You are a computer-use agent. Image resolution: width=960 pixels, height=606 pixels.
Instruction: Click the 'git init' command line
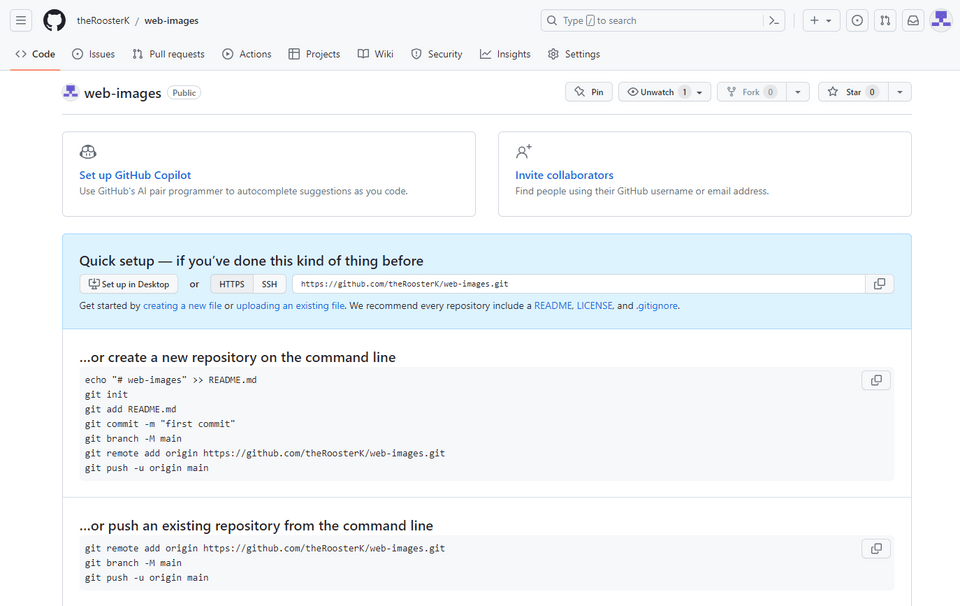(x=107, y=395)
